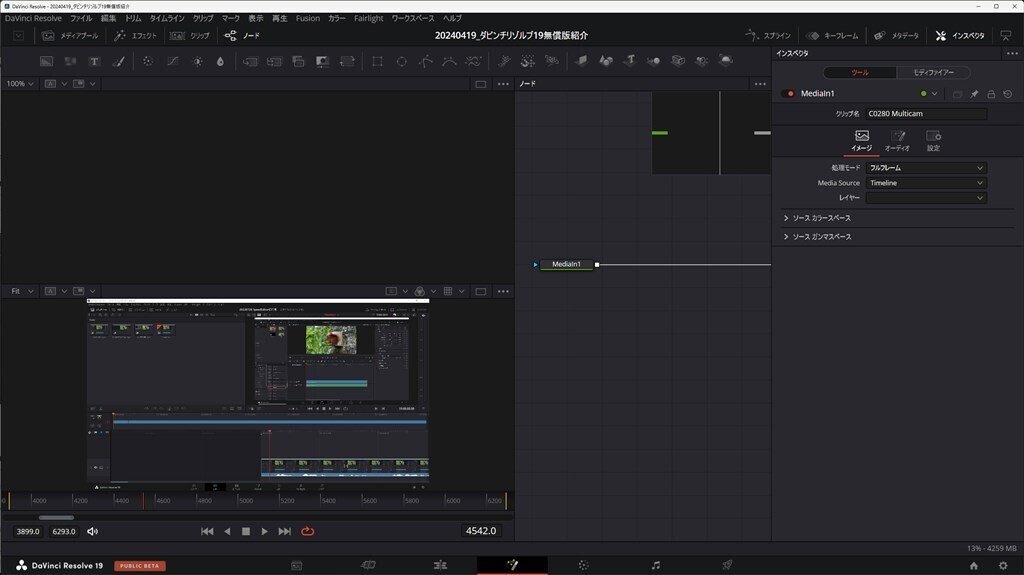Open the dropdown in the top-left toolbar corner
Screen dimensions: 1024x575
(18, 36)
